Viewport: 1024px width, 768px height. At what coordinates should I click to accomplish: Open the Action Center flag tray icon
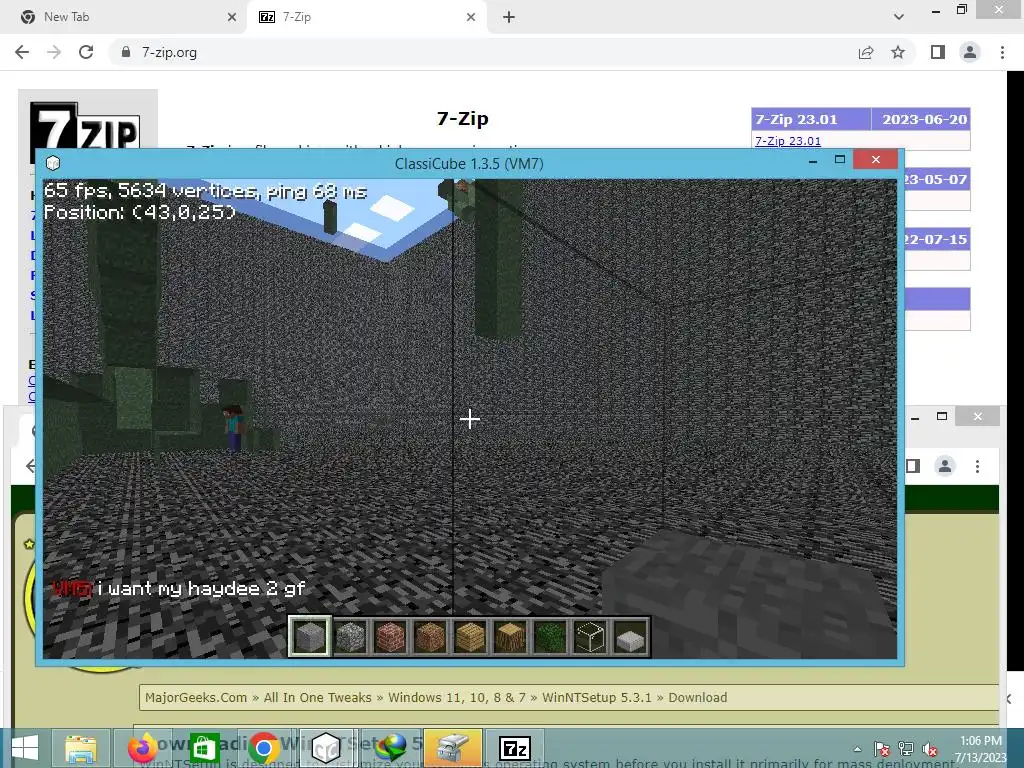pos(882,749)
